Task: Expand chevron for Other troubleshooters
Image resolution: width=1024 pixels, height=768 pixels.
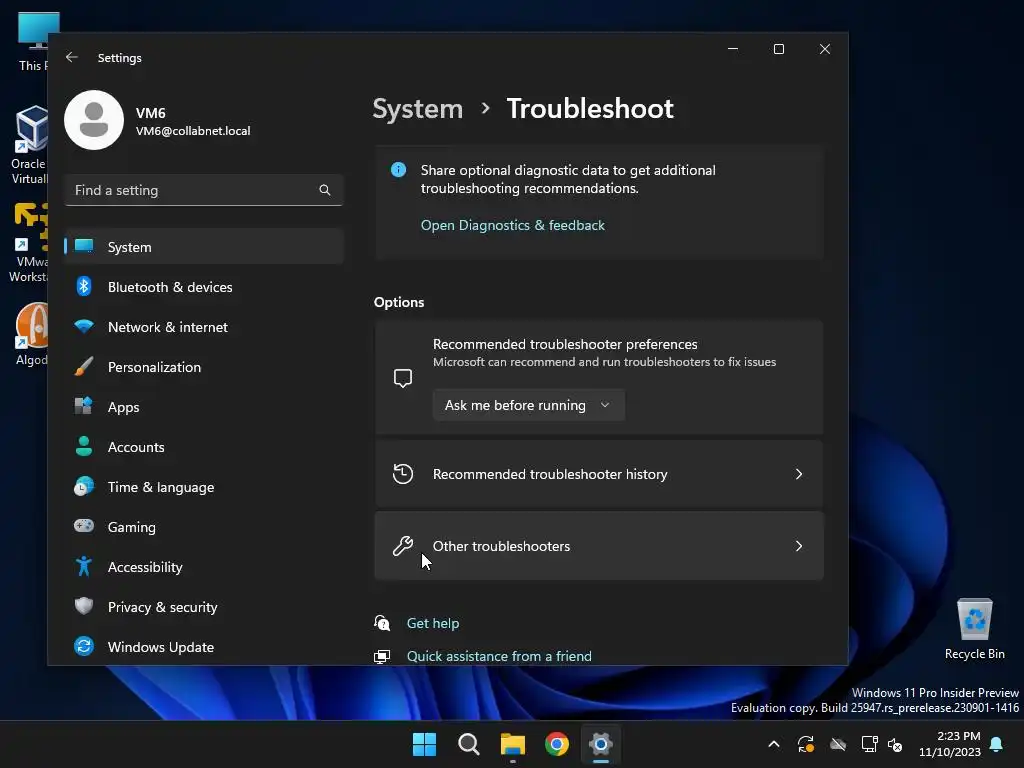Action: [x=799, y=546]
